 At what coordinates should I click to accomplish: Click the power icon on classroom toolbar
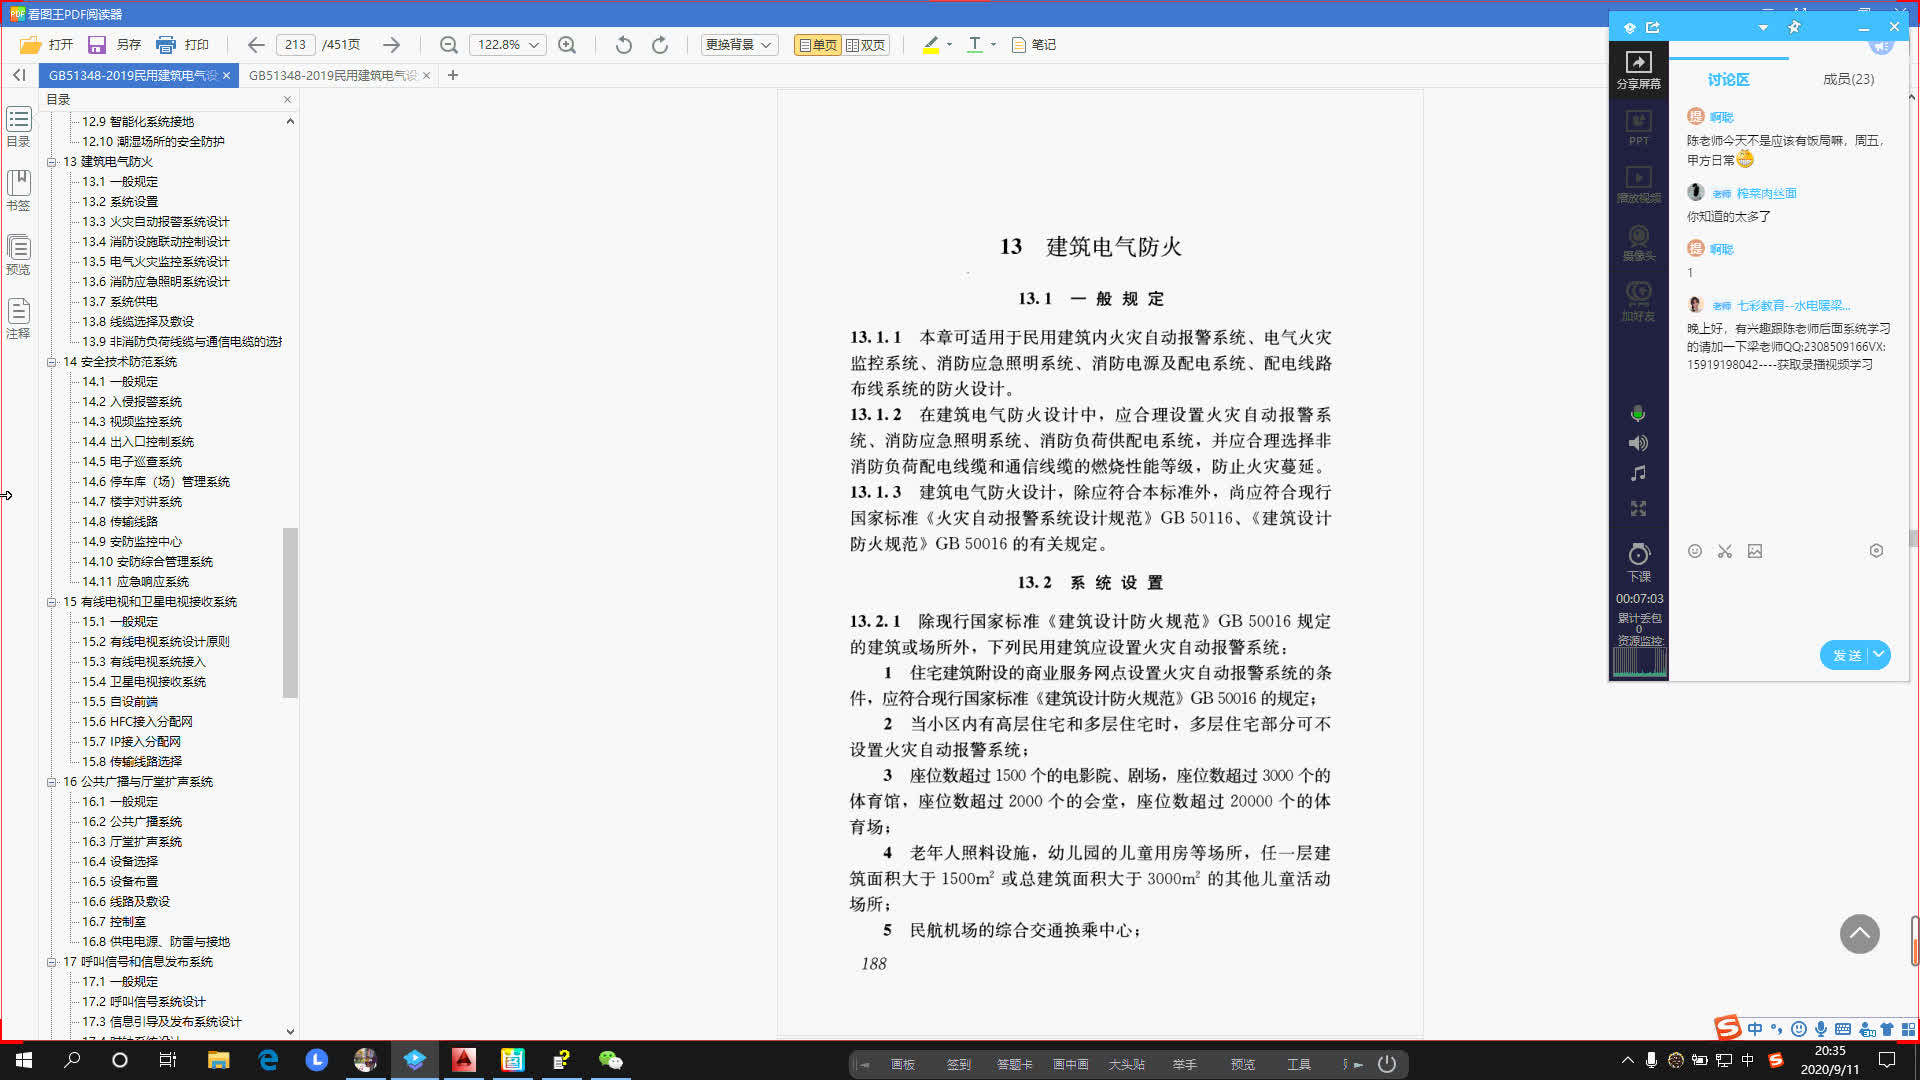(1387, 1064)
